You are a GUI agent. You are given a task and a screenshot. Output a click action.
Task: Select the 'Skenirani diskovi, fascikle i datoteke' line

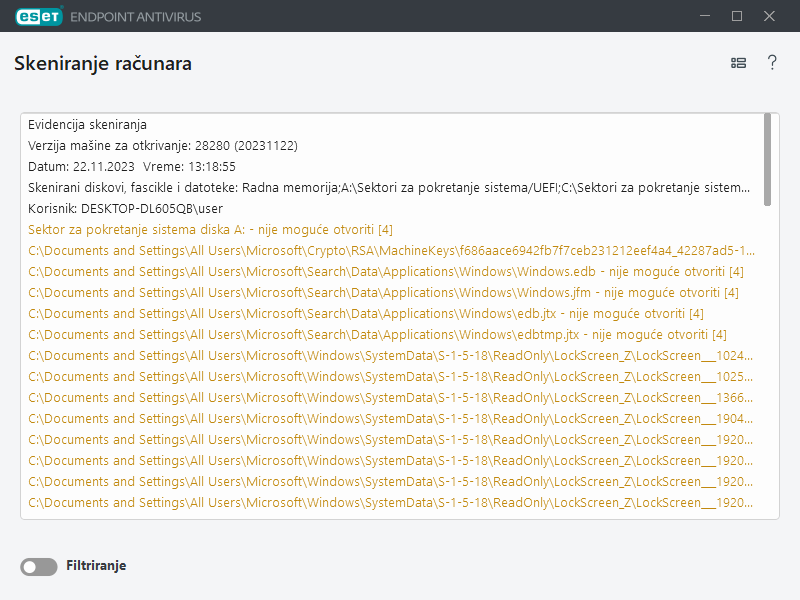(389, 188)
